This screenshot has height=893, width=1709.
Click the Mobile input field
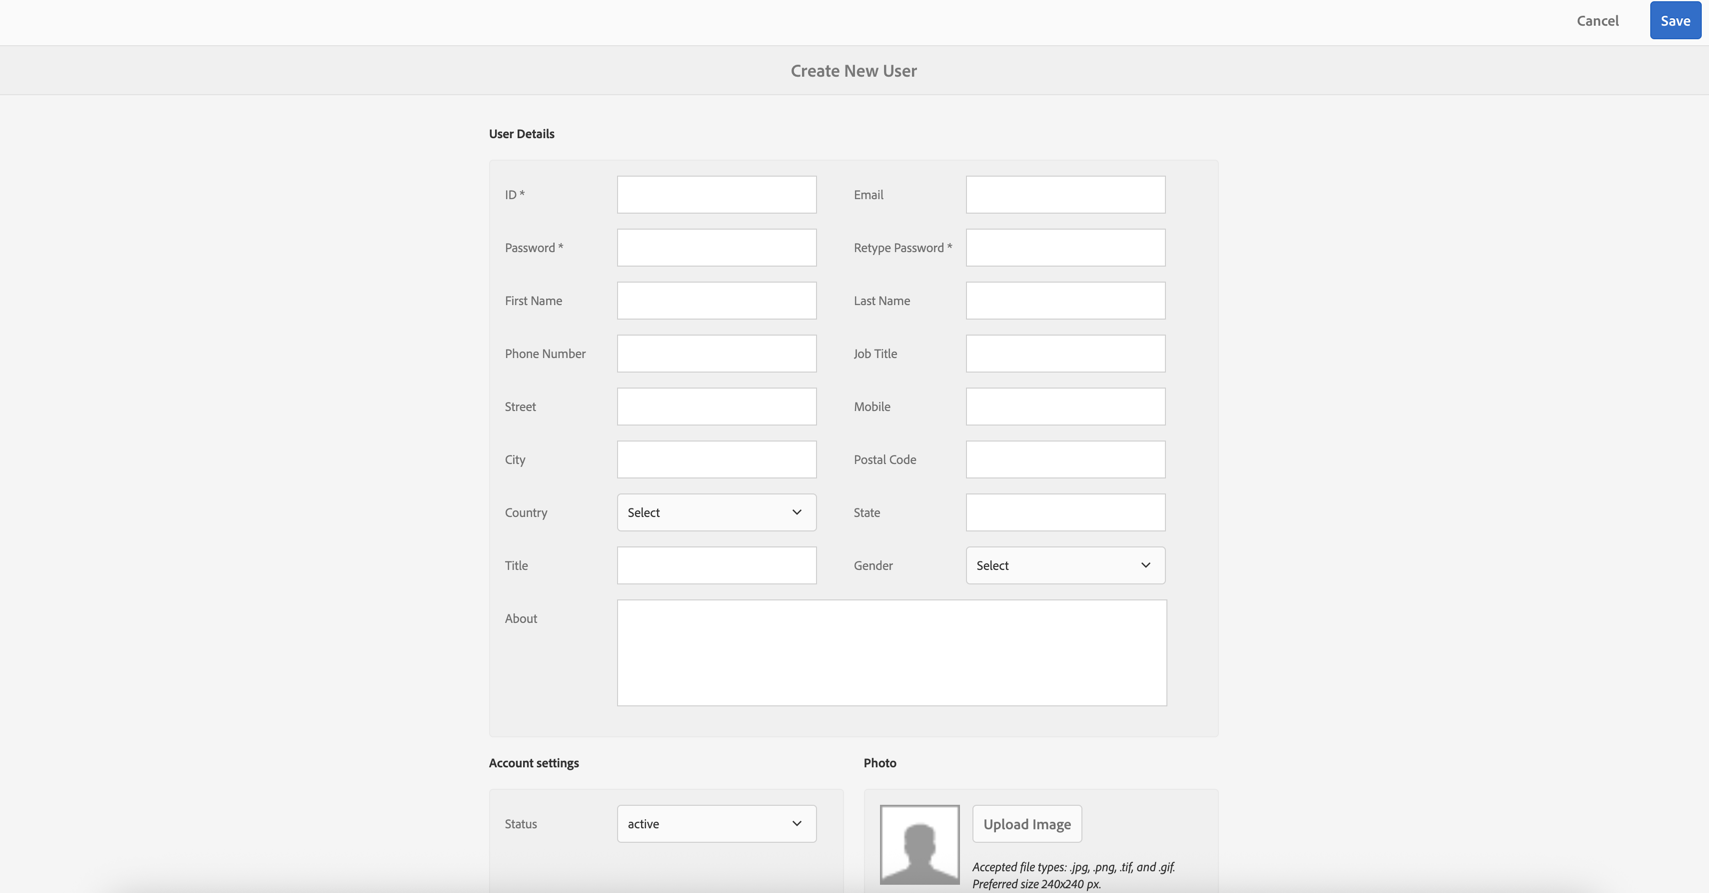point(1065,406)
